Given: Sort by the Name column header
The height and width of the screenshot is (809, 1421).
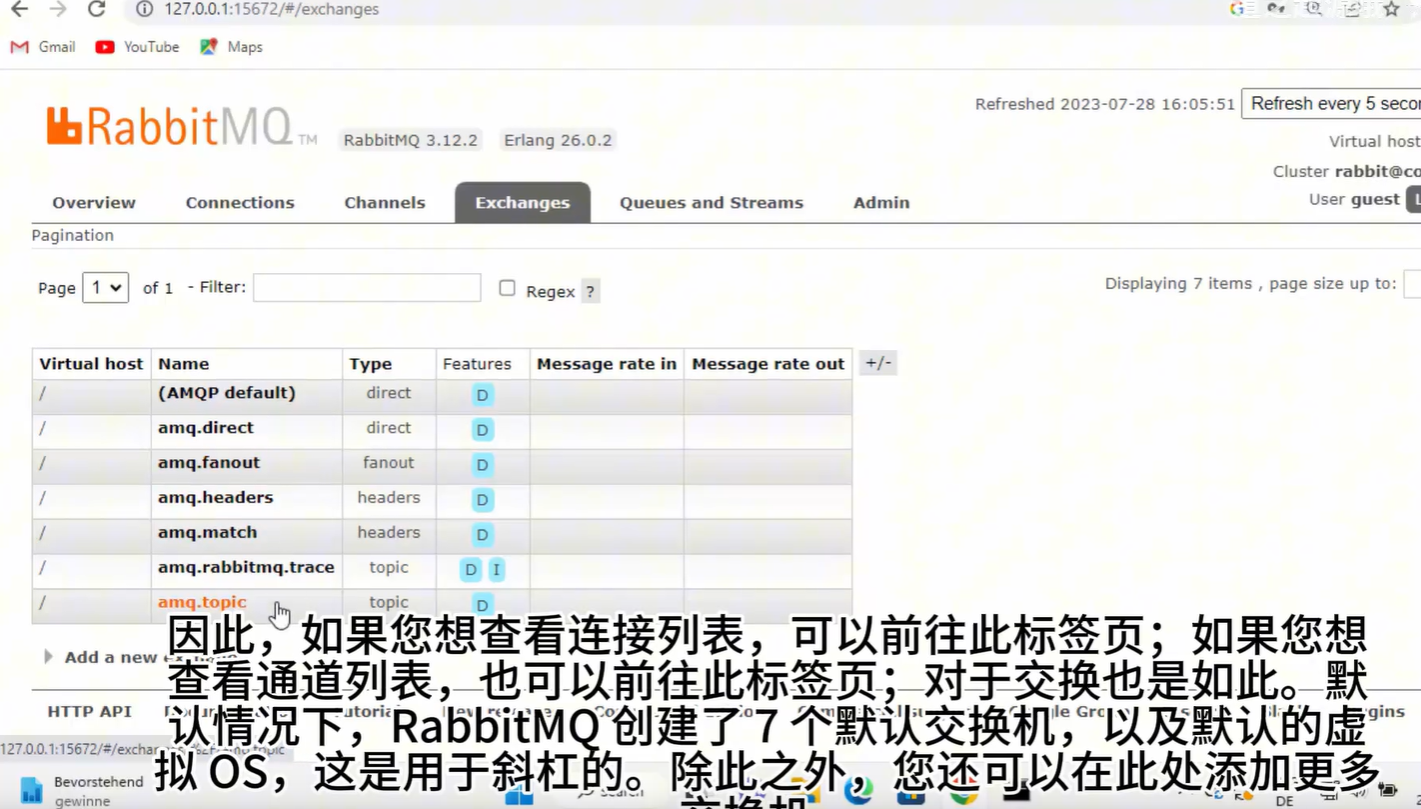Looking at the screenshot, I should pos(183,364).
